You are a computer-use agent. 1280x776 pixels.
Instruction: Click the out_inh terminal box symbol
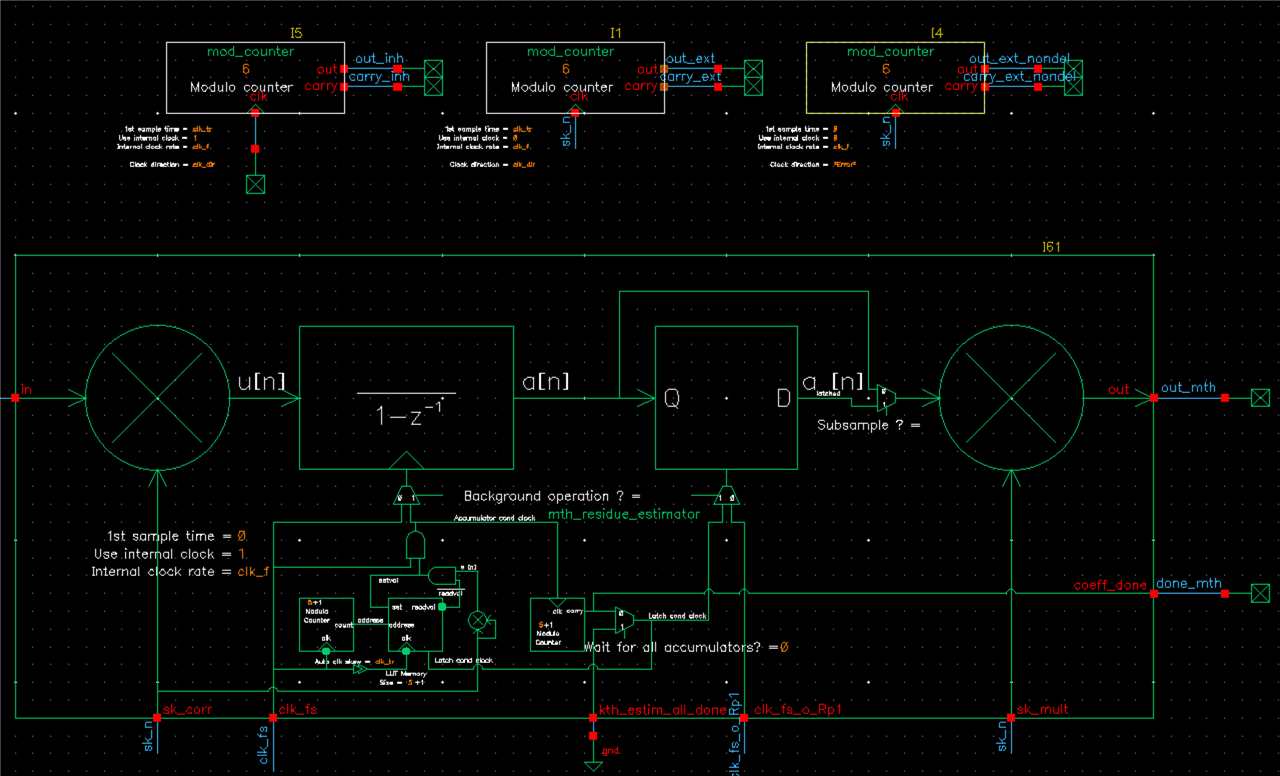[x=434, y=70]
